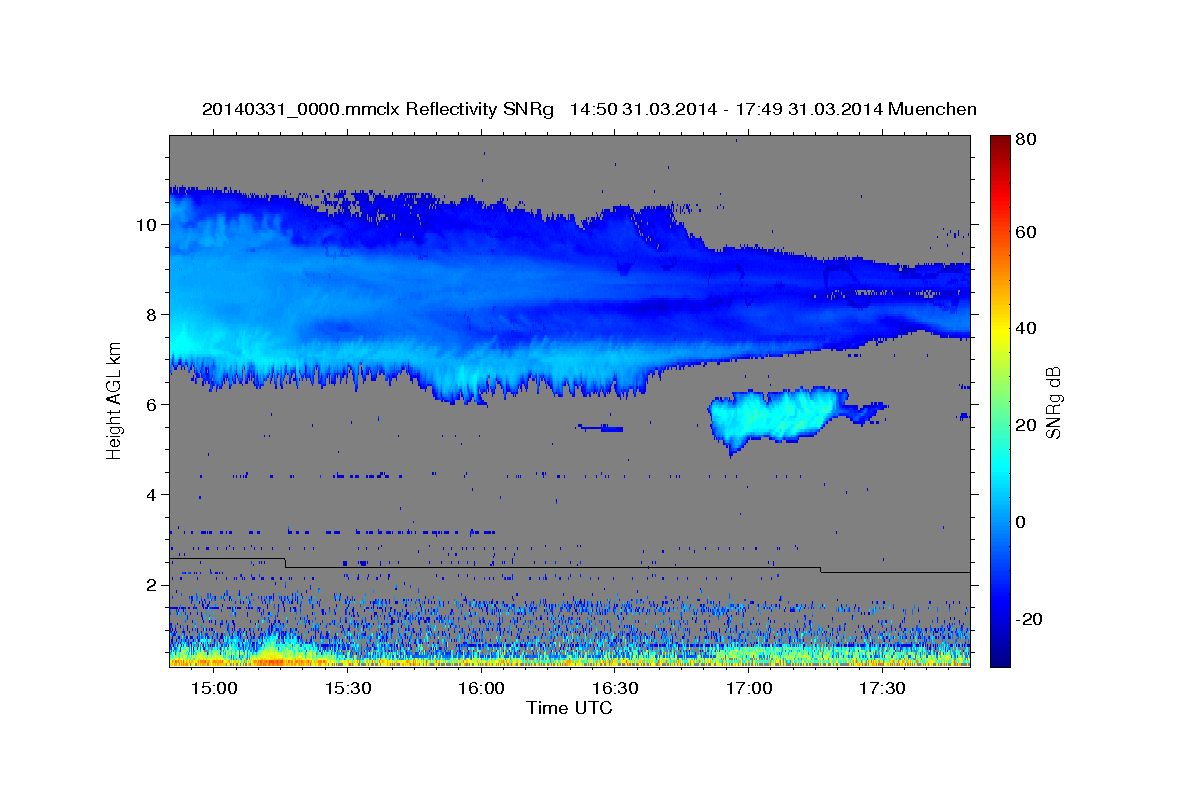The image size is (1200, 800).
Task: Click the height label '6'
Action: coord(153,404)
